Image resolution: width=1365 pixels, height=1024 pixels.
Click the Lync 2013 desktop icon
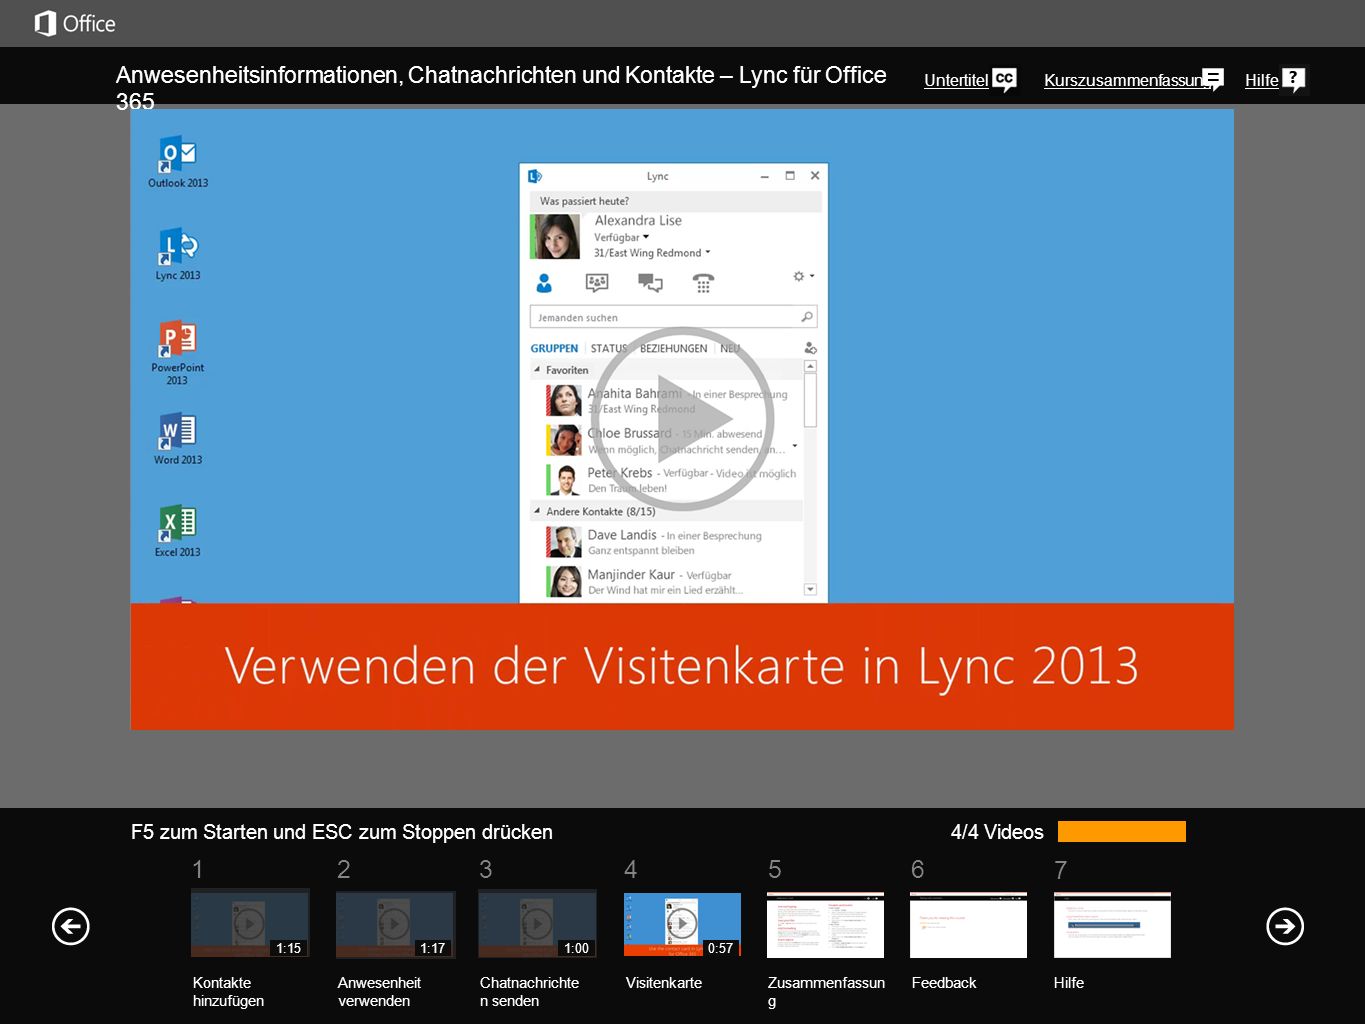click(178, 254)
